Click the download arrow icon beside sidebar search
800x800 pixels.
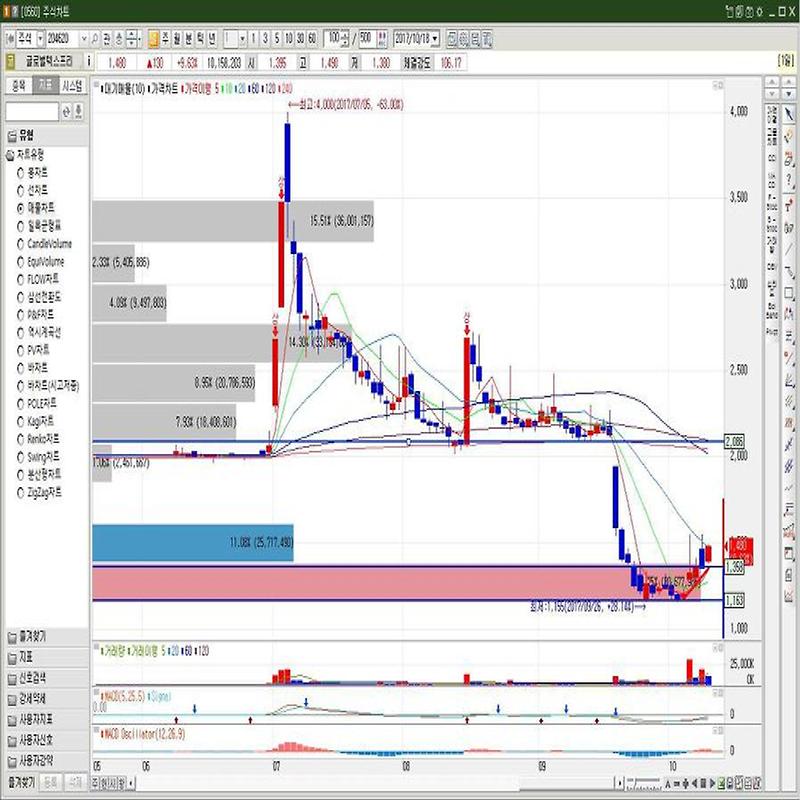point(79,111)
